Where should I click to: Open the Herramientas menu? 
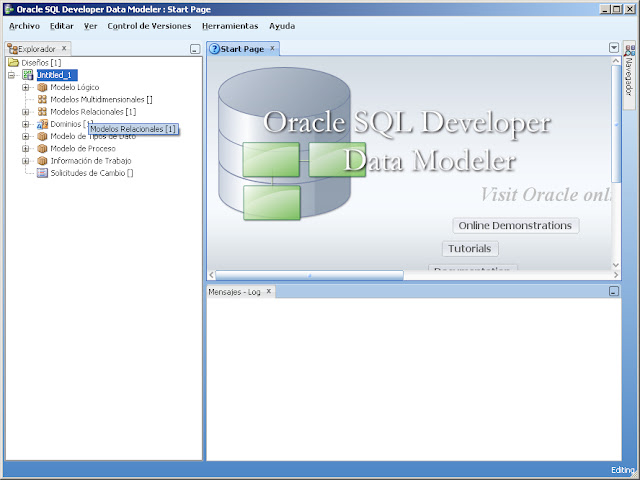click(230, 26)
